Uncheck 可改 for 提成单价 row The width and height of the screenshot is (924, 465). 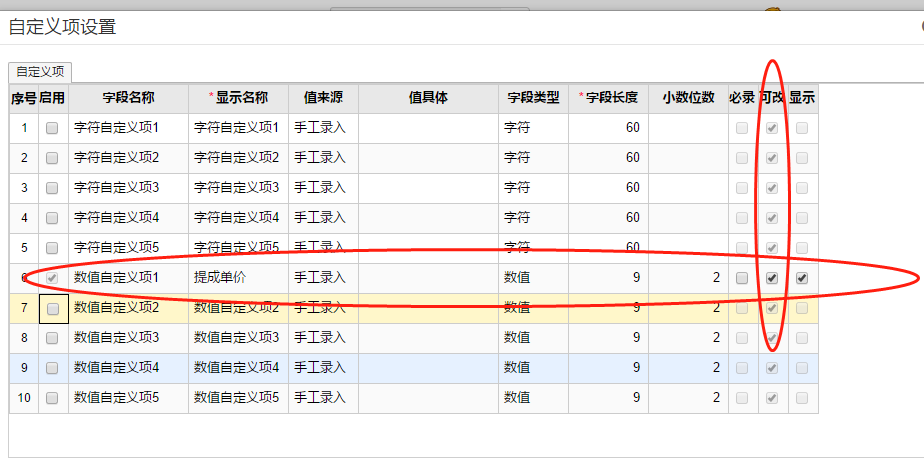pos(772,278)
